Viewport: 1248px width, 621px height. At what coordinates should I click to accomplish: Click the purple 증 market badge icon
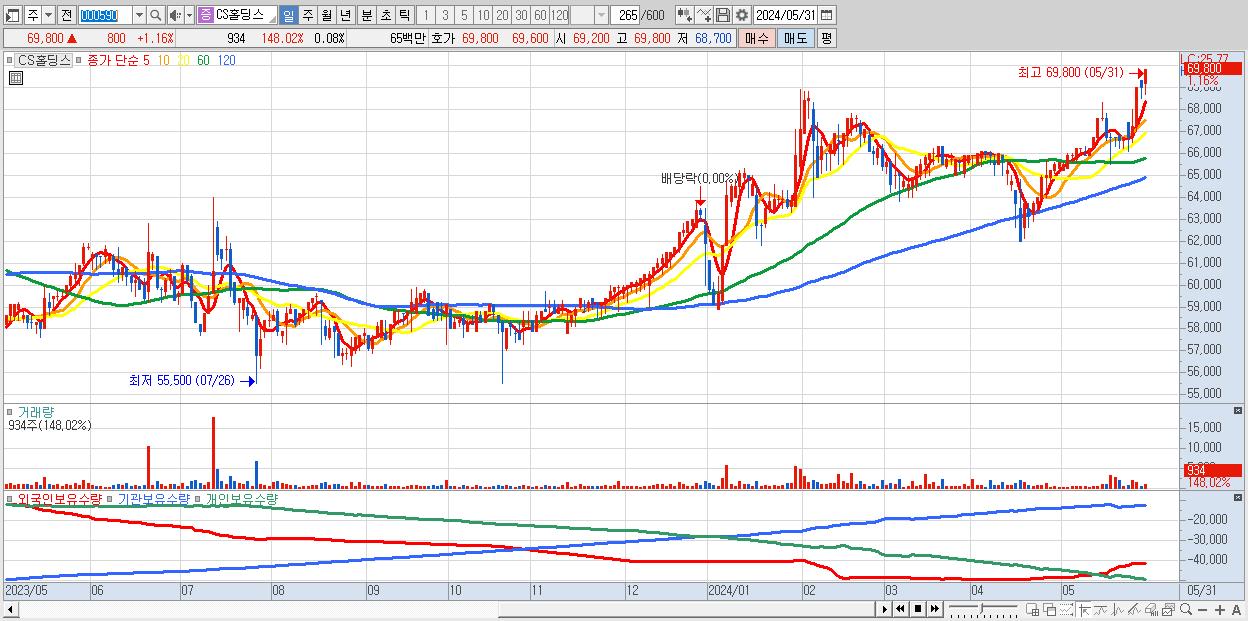click(x=205, y=15)
